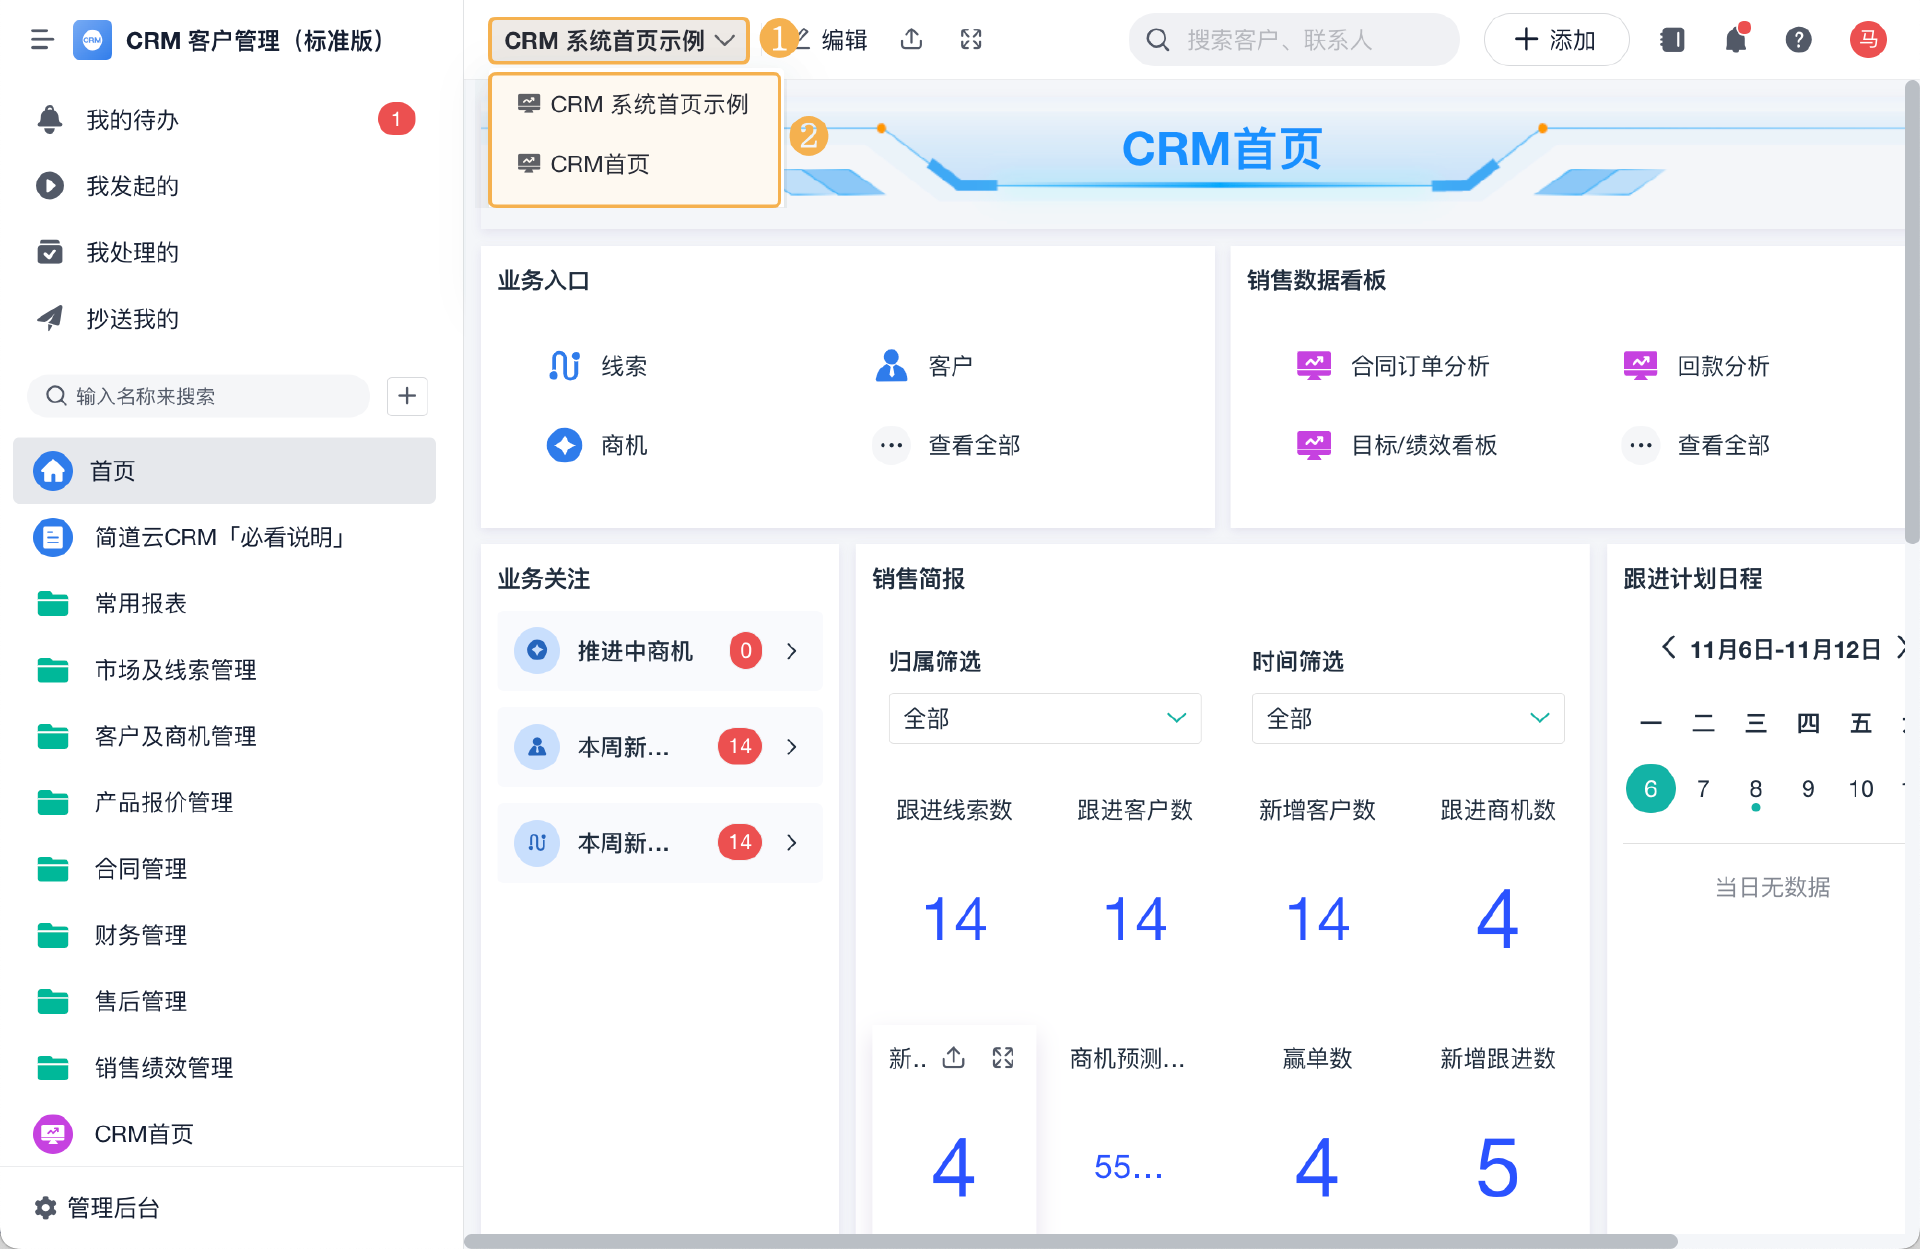1920x1249 pixels.
Task: Open the 商机 business entry icon
Action: tap(565, 445)
